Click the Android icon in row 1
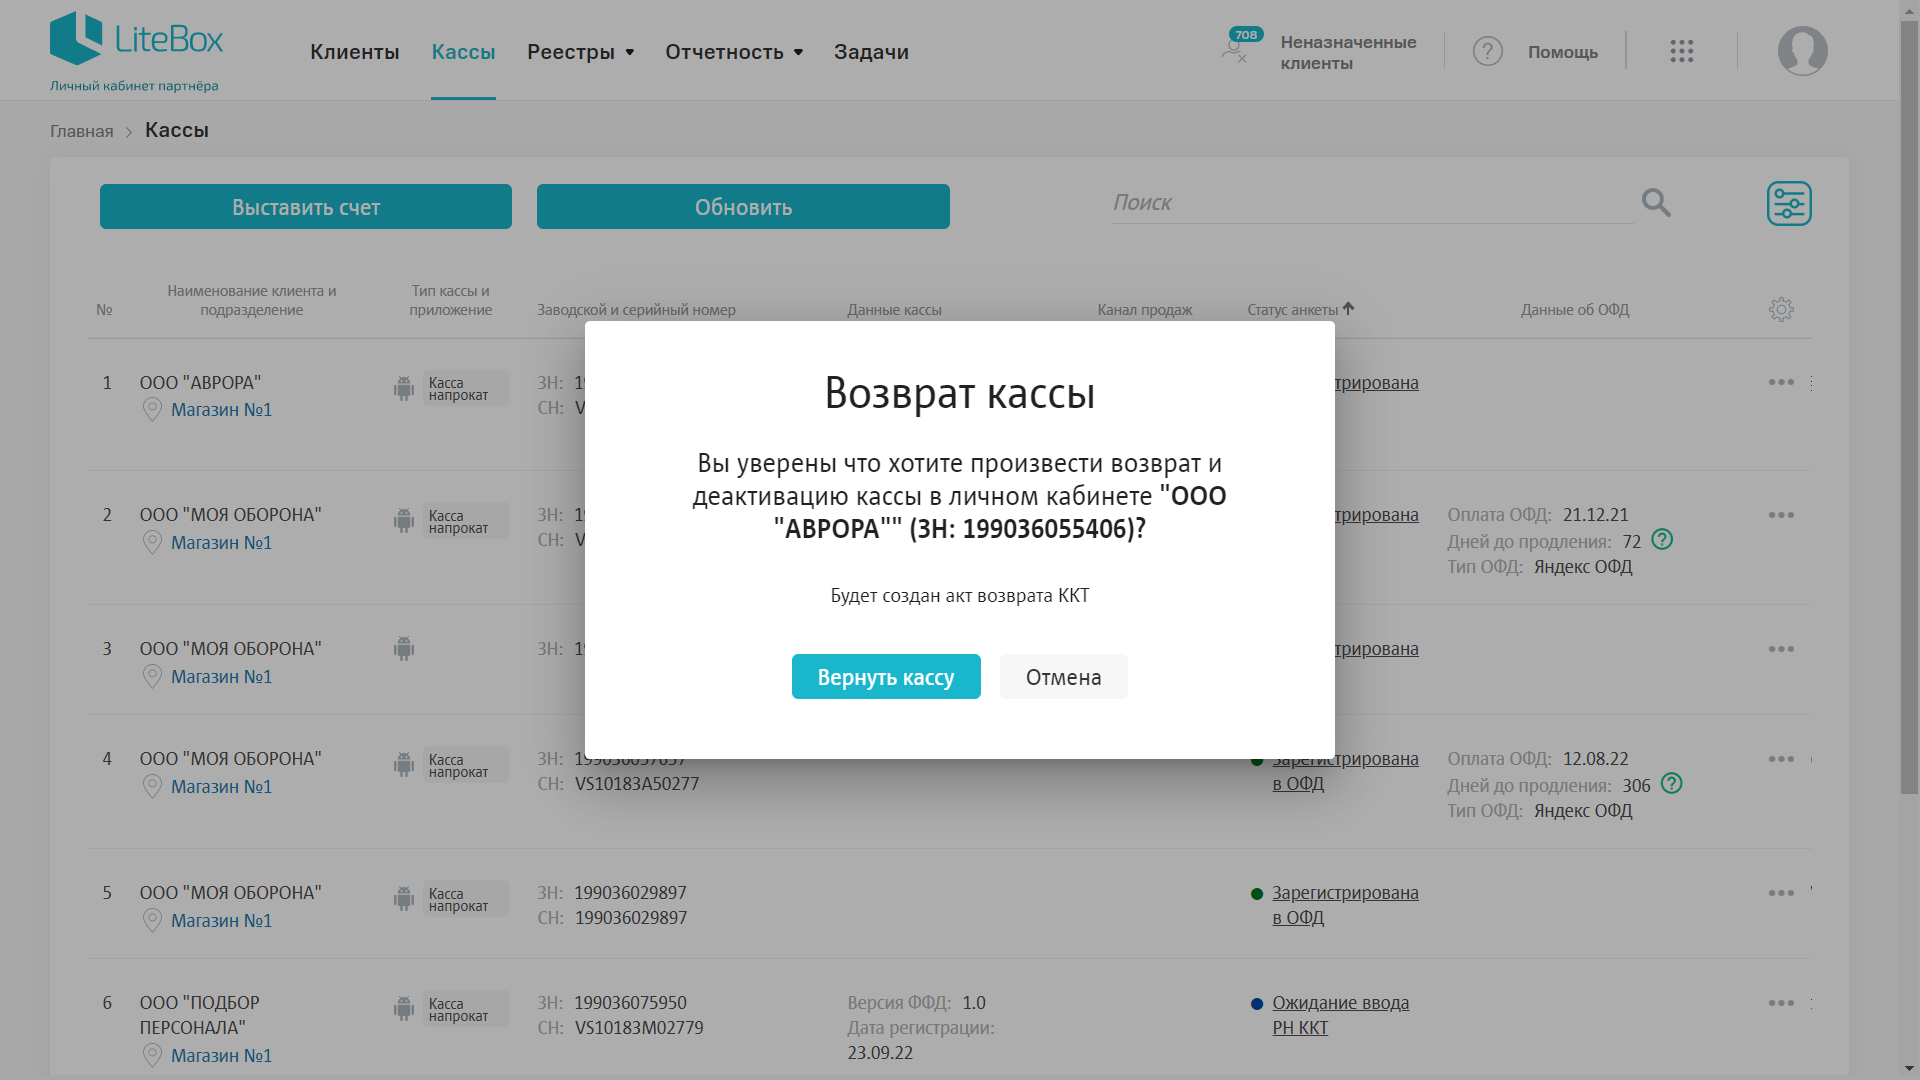The height and width of the screenshot is (1080, 1920). coord(404,389)
